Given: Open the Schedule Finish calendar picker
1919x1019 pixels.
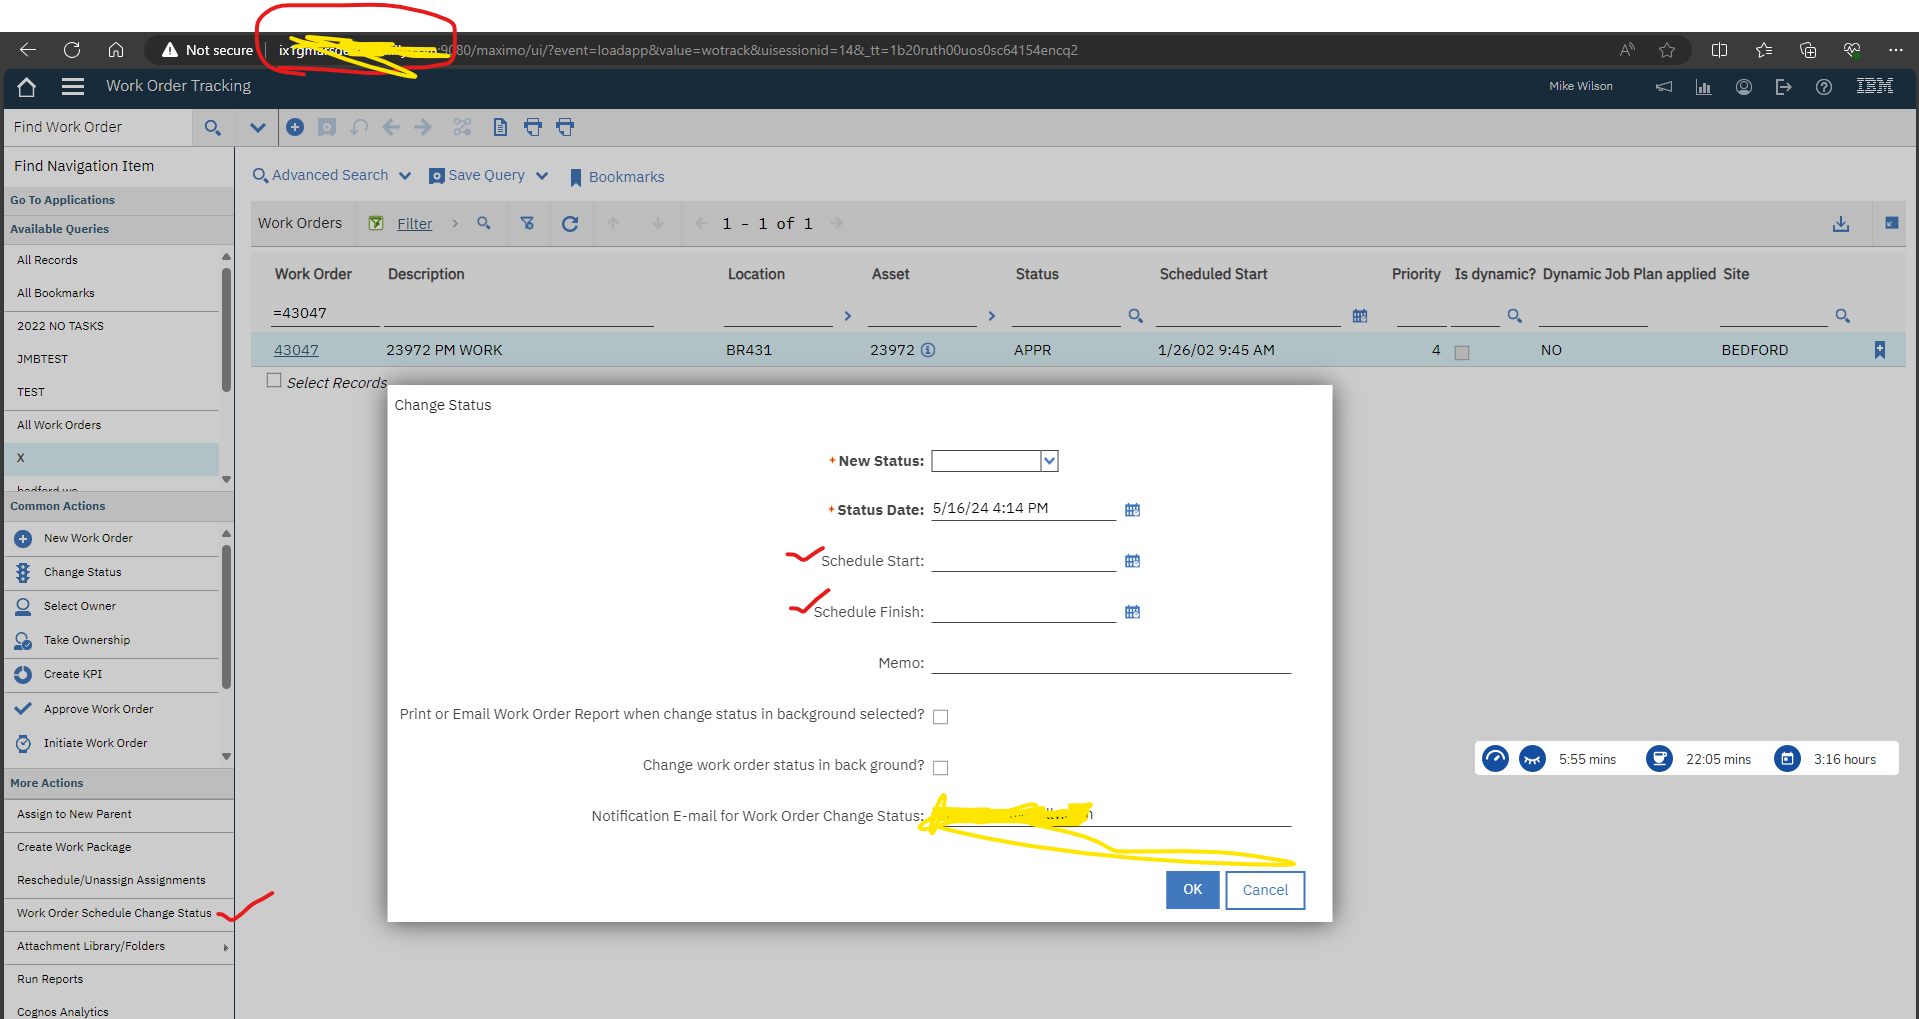Looking at the screenshot, I should (1132, 612).
